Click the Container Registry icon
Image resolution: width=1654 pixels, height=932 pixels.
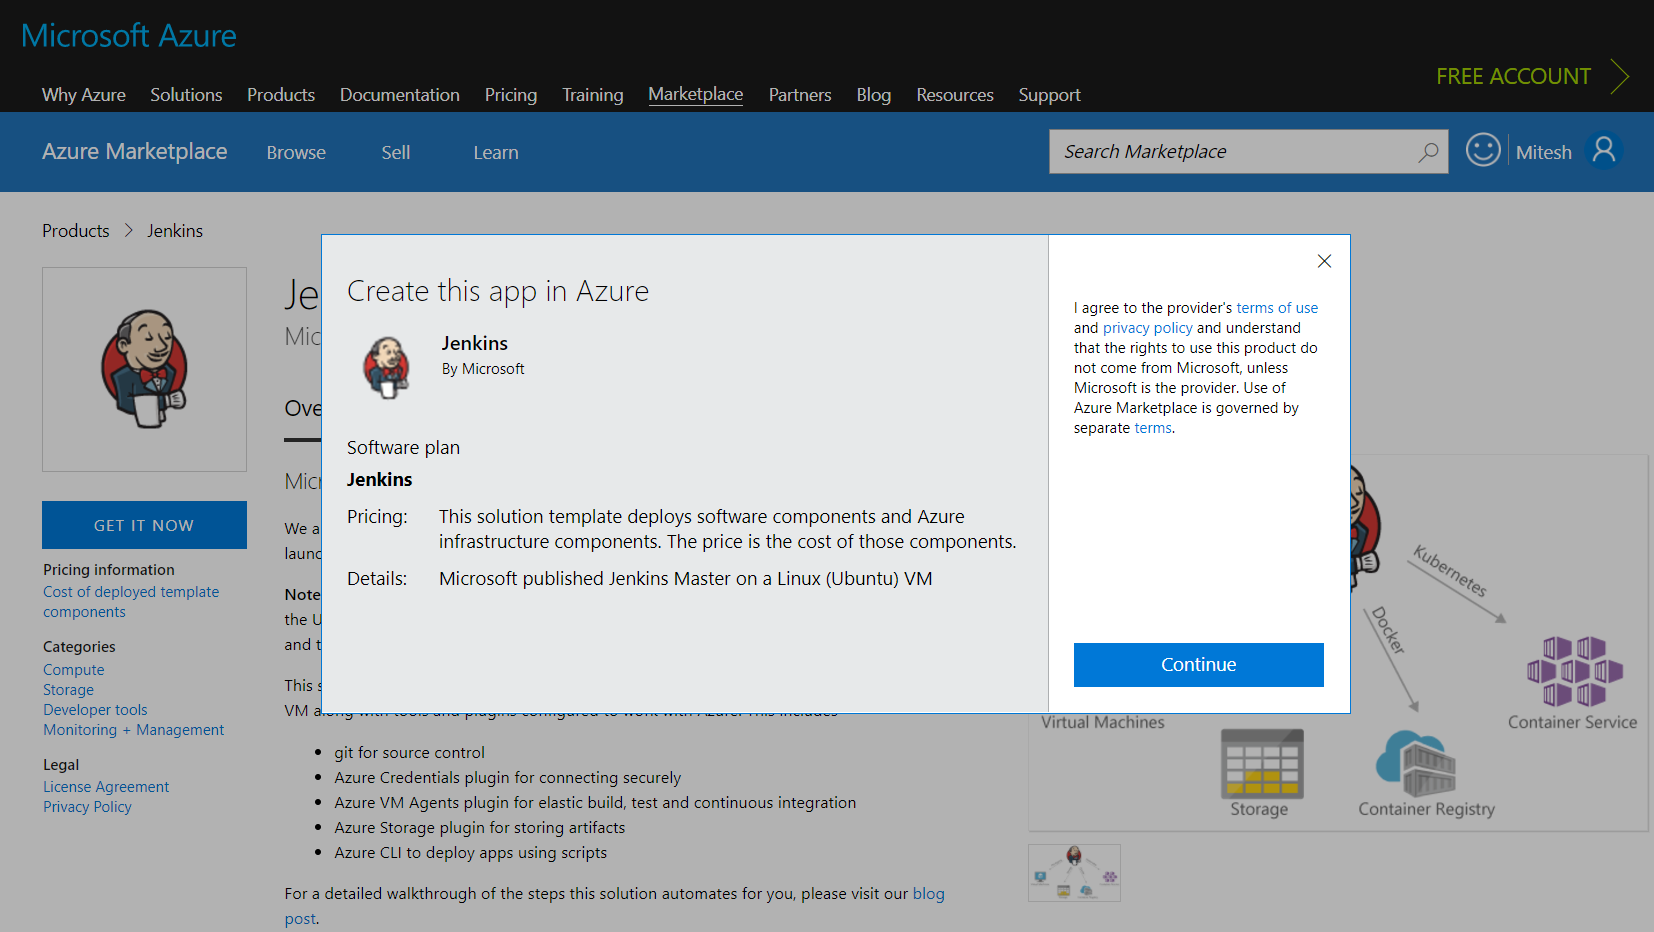(1416, 763)
